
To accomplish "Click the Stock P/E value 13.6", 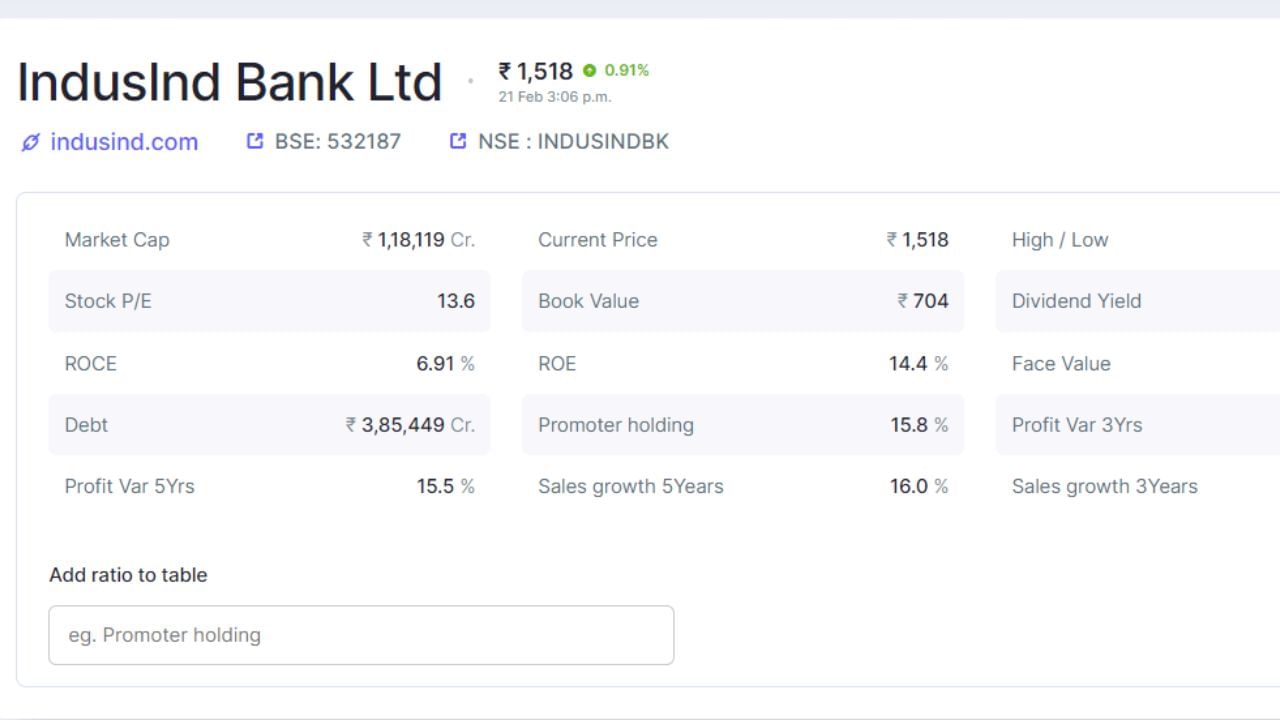I will (456, 301).
